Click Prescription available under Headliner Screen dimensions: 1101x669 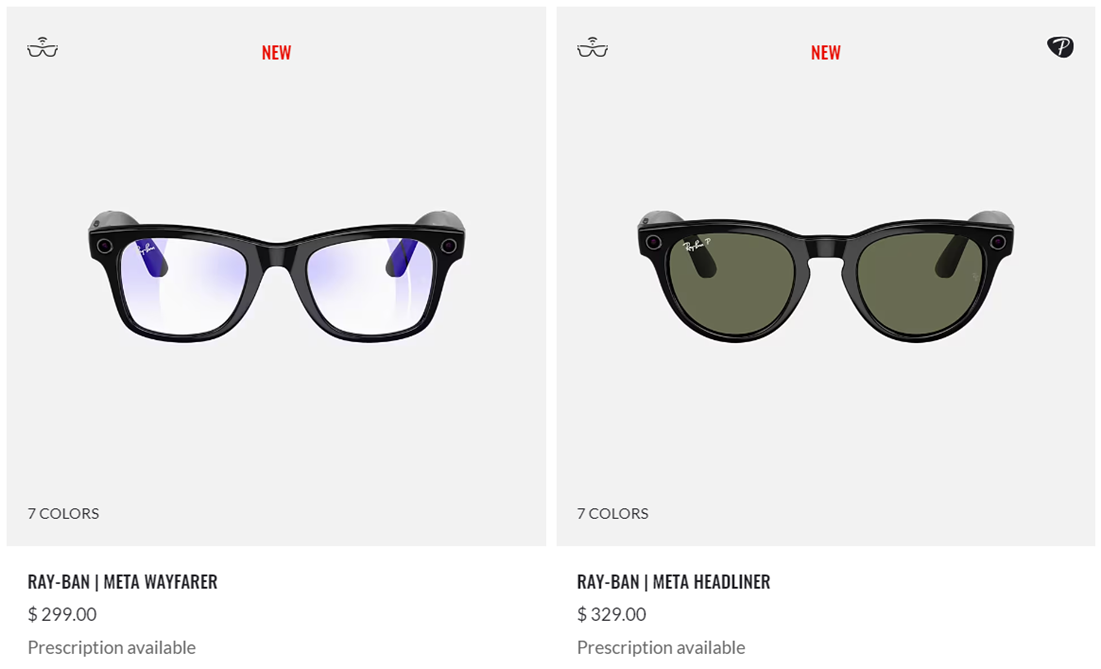[x=661, y=647]
